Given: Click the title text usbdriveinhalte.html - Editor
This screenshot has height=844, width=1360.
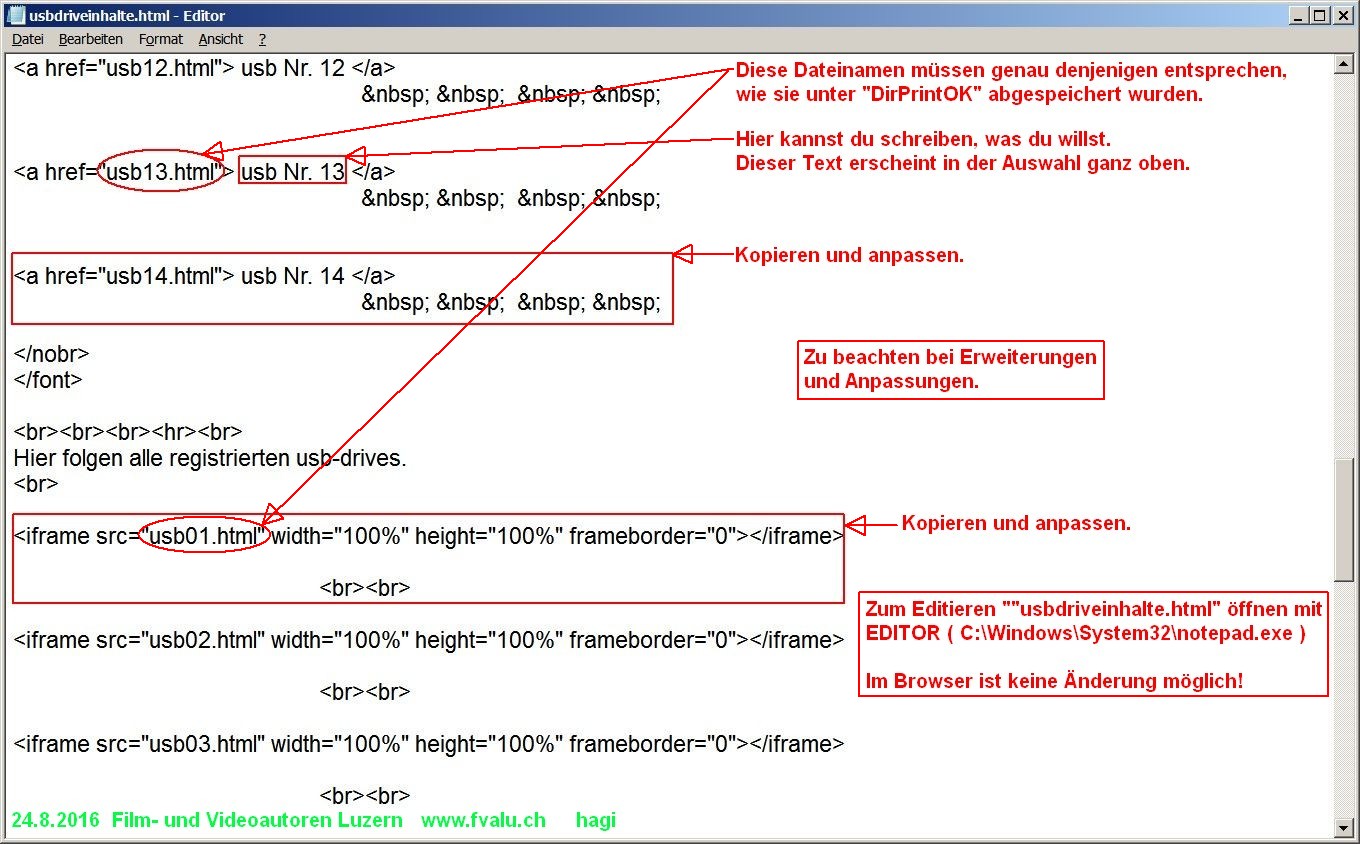Looking at the screenshot, I should point(128,15).
